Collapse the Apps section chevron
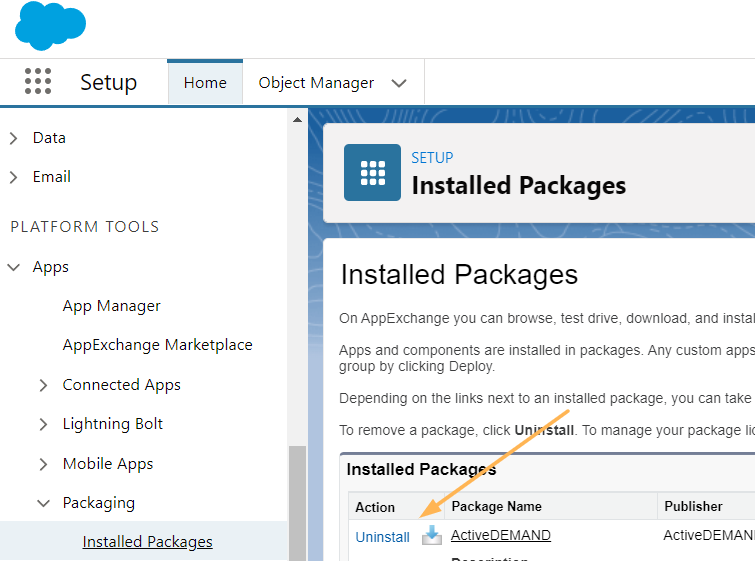 tap(13, 267)
